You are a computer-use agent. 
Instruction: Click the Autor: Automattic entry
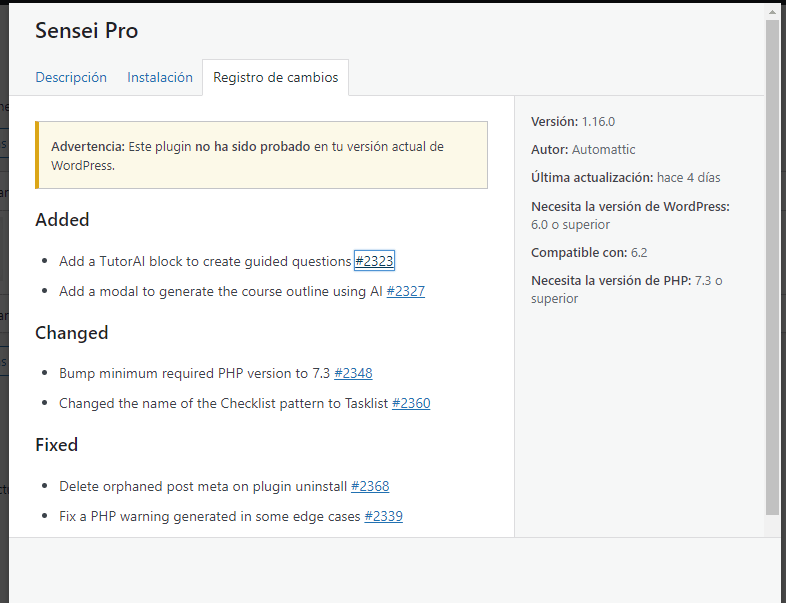pos(583,149)
